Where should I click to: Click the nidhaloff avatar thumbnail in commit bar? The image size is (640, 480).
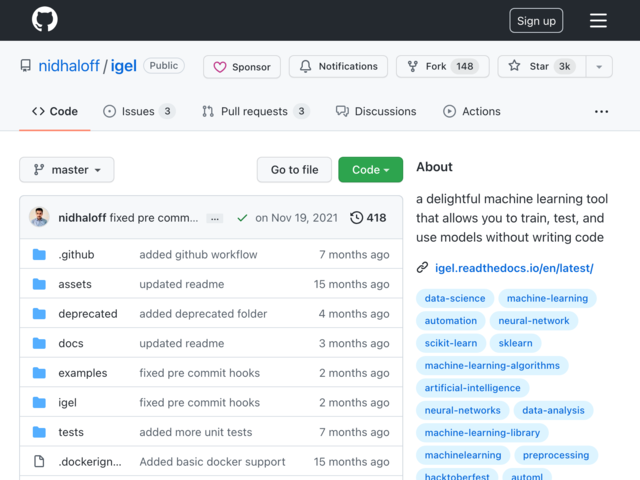point(39,217)
